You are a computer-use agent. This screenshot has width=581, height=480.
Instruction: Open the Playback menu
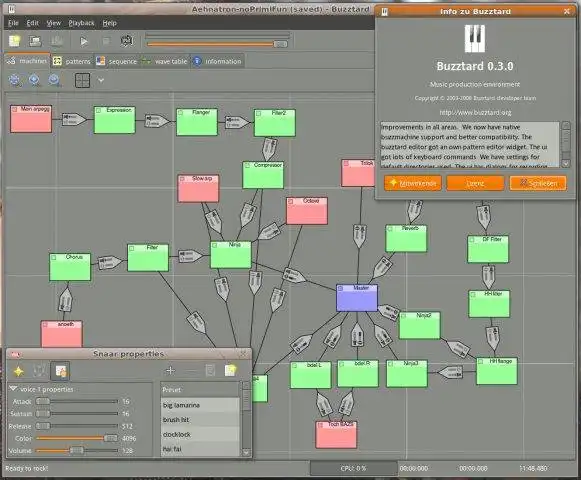coord(82,23)
